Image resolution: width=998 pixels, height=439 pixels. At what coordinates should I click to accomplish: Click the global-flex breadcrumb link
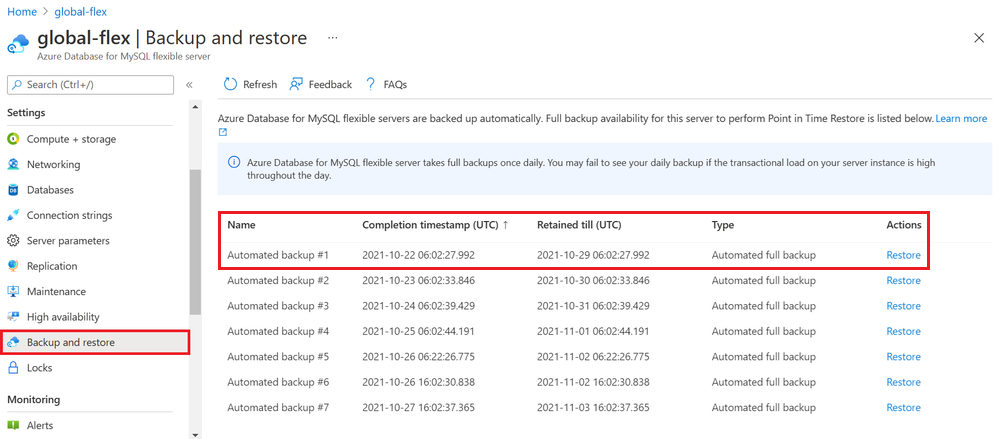click(x=81, y=11)
